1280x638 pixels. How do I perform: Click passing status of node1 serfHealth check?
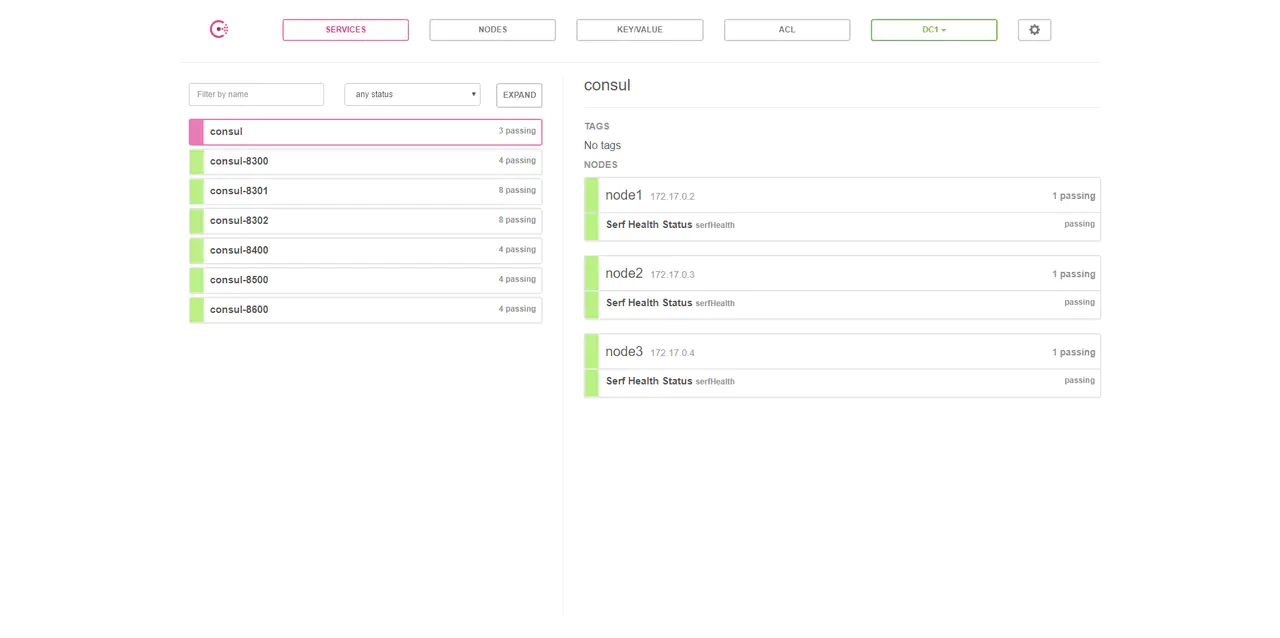(1079, 224)
